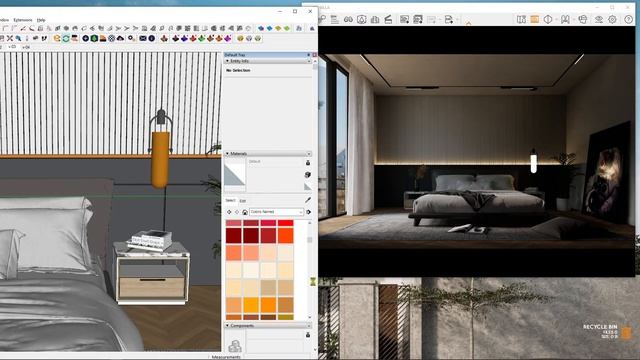Set material to default triangle icon
640x360 pixels.
click(307, 187)
